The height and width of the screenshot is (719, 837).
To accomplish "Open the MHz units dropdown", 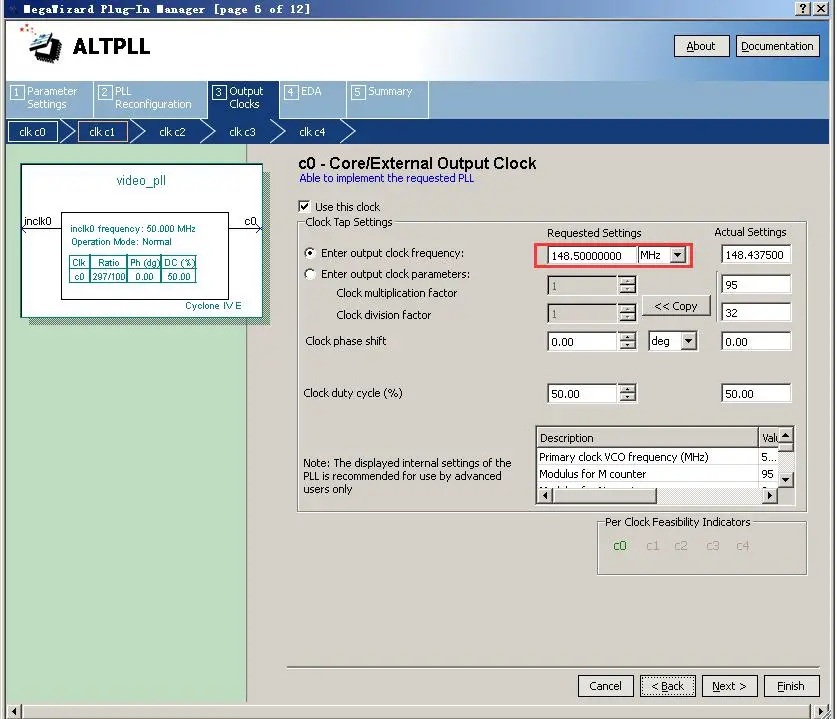I will [678, 255].
